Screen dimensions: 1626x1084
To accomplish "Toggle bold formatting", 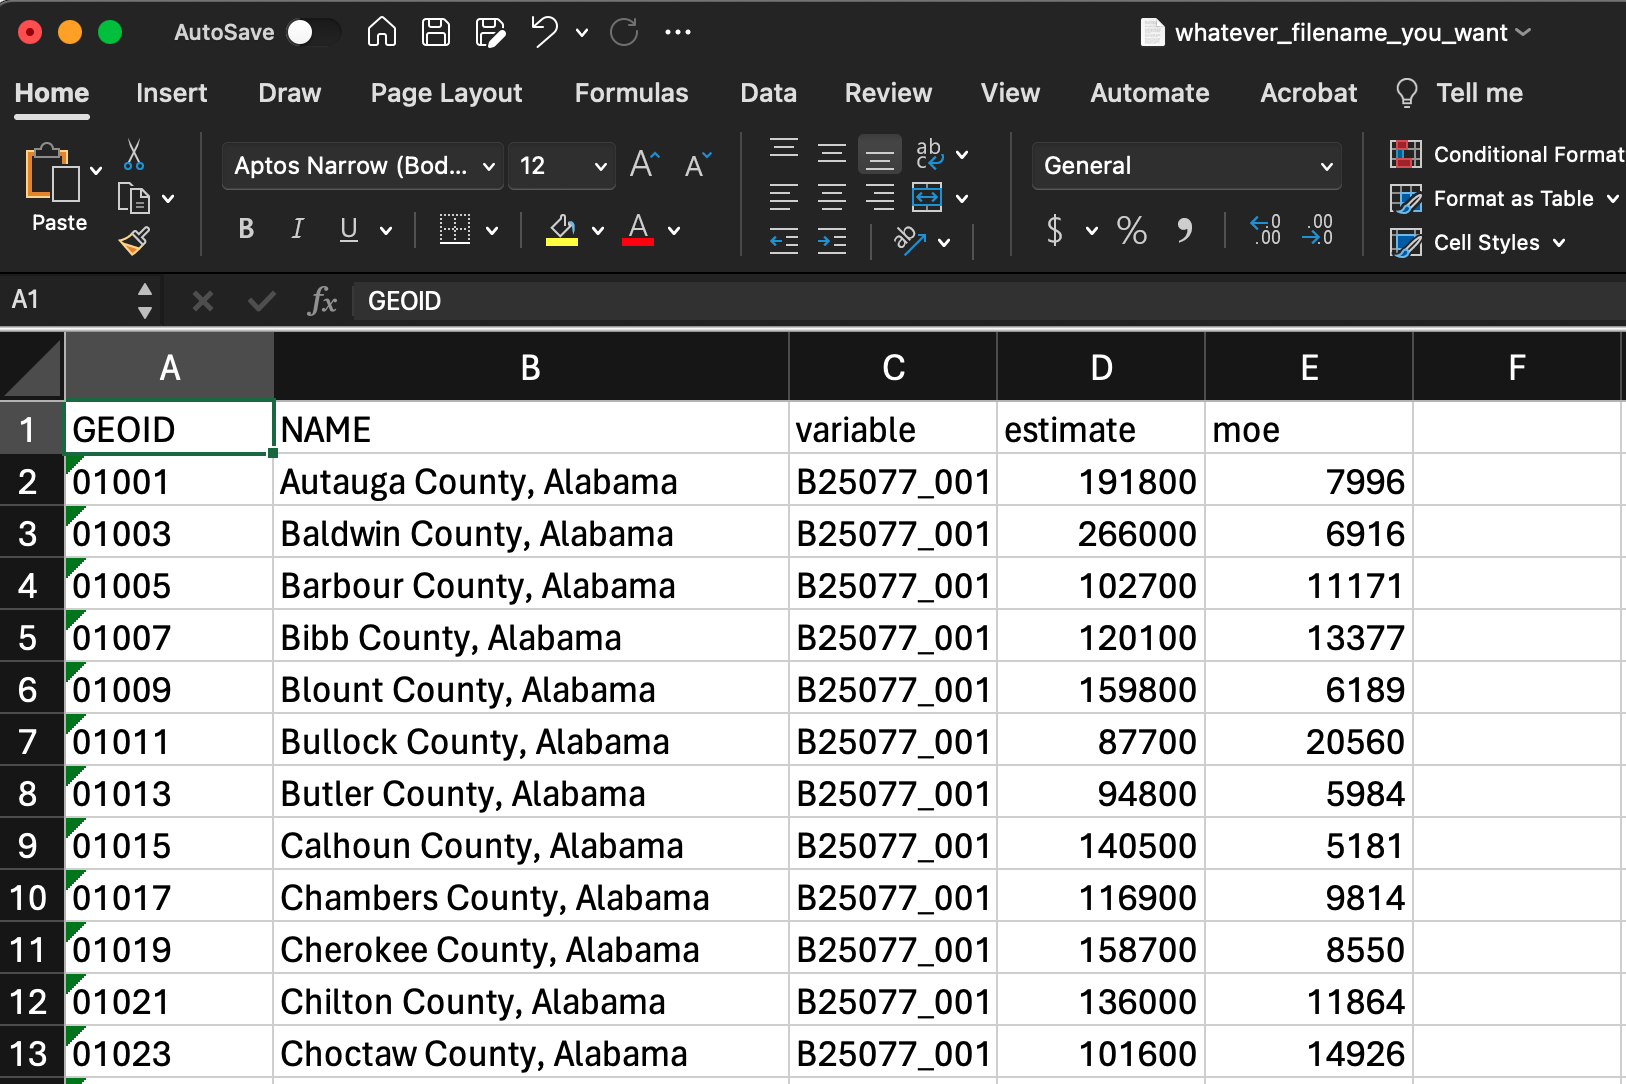I will 246,229.
